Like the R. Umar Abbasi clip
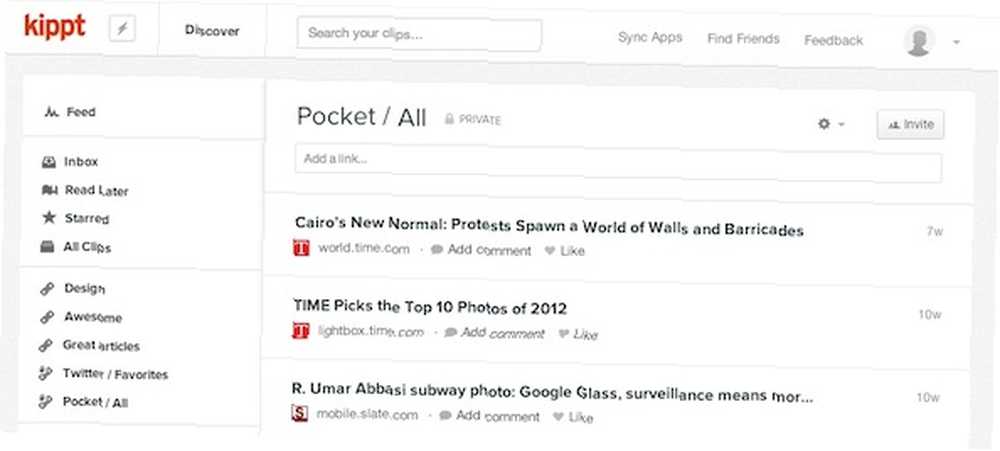Image resolution: width=1000 pixels, height=451 pixels. coord(573,417)
